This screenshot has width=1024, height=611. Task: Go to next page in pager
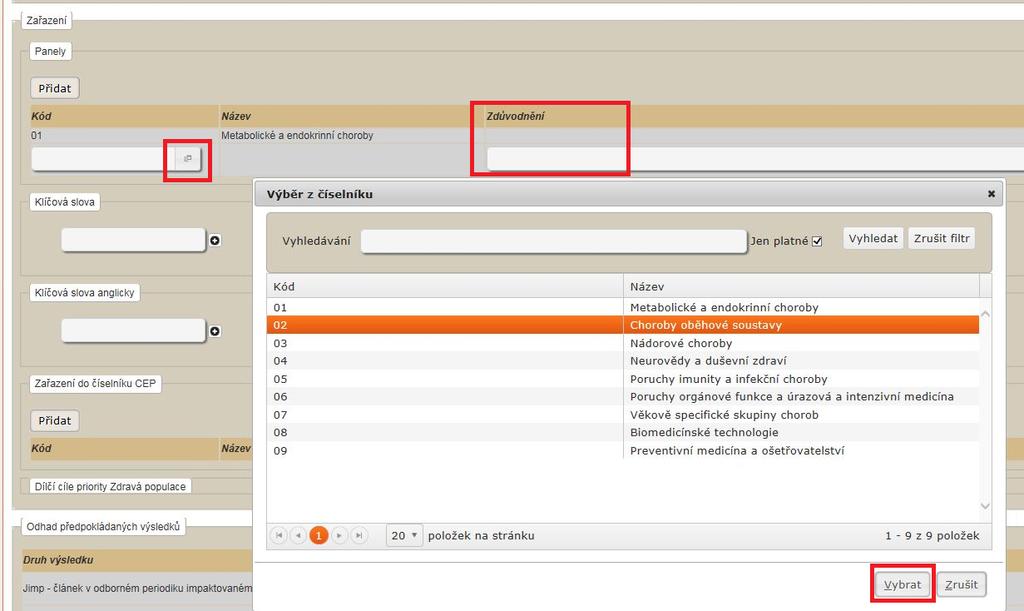(x=339, y=535)
